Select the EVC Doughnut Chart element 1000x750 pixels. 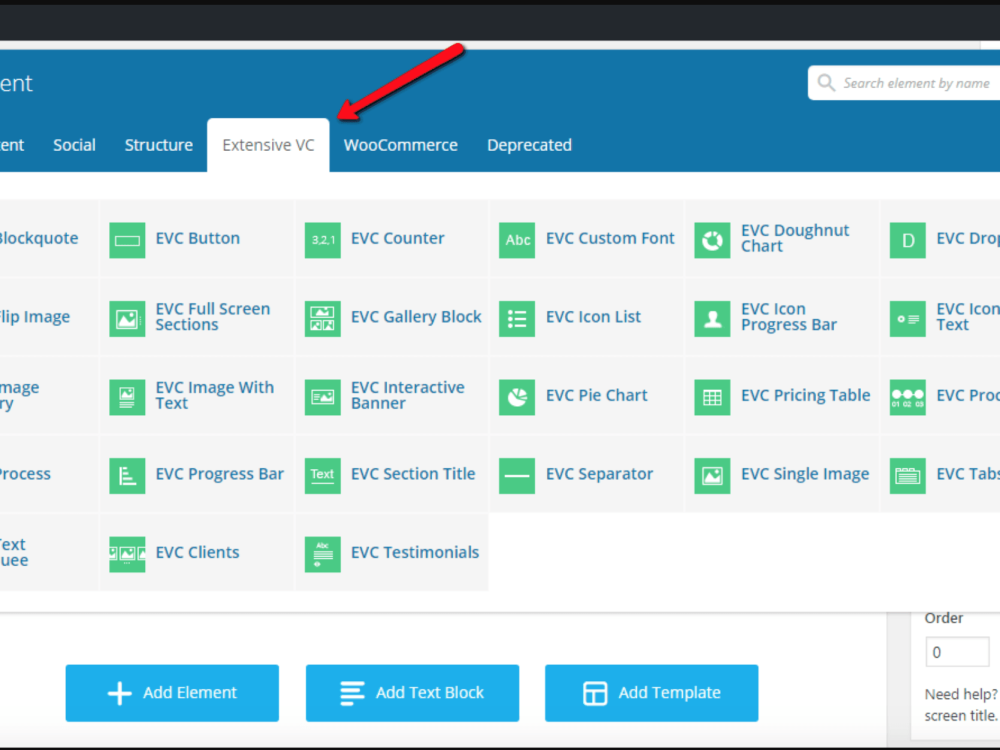coord(780,239)
